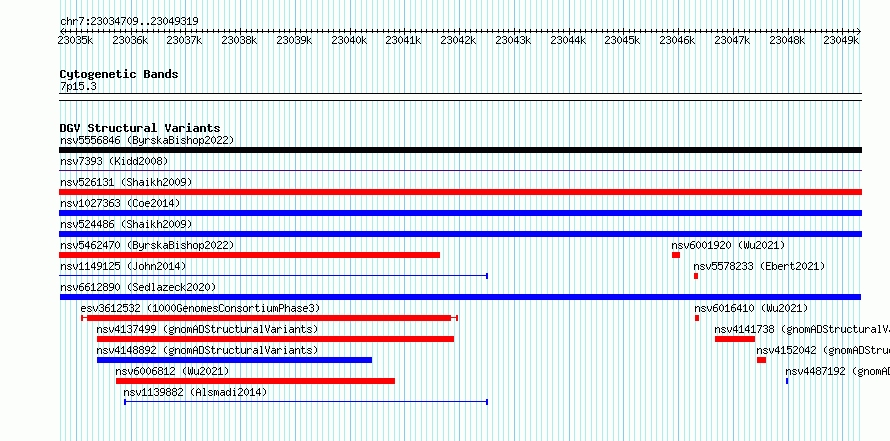Click the tiny red nsv5578233 variant marker
This screenshot has width=890, height=441.
pos(696,276)
